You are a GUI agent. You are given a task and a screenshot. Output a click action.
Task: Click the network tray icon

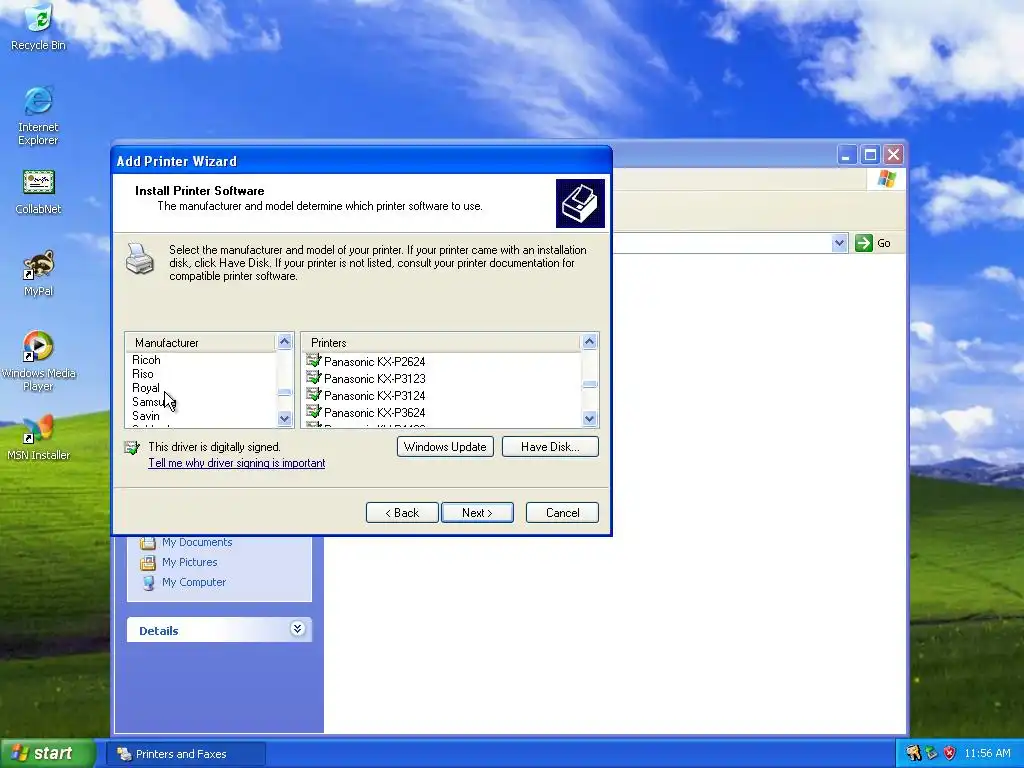pos(932,753)
